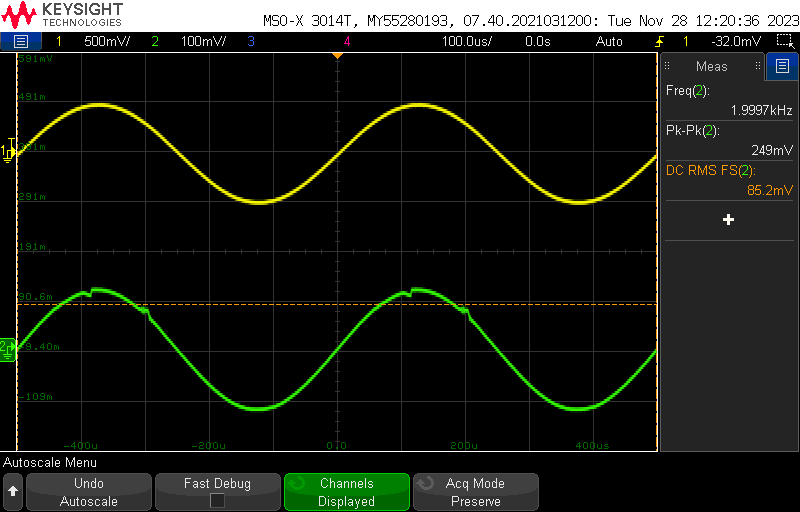Open the Channels Displayed softkey options

coord(347,492)
